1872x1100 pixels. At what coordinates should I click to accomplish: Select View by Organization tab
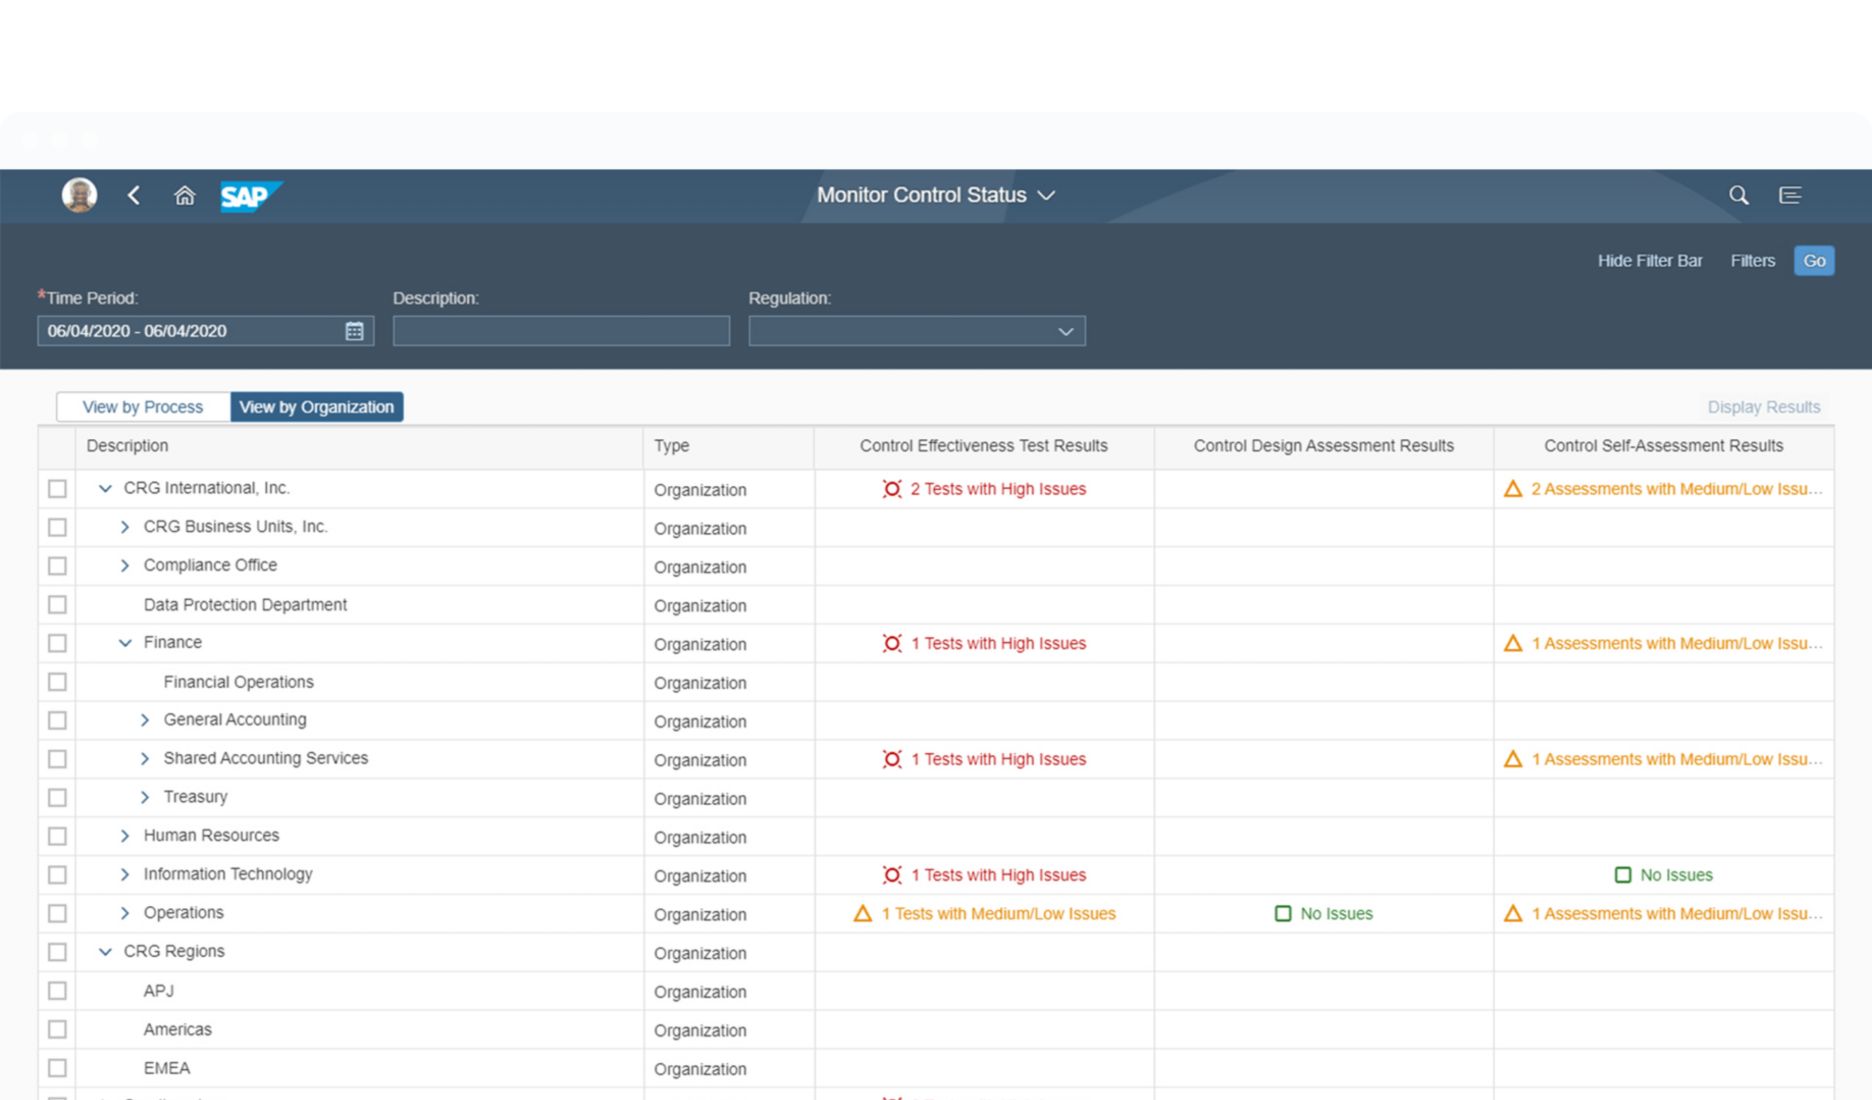point(316,407)
